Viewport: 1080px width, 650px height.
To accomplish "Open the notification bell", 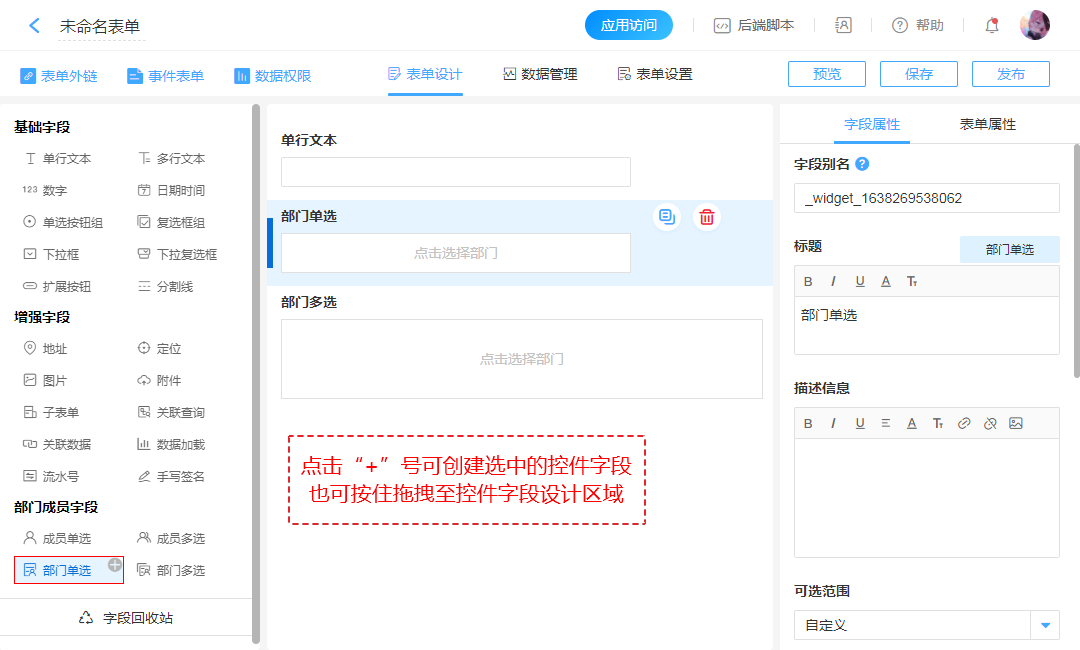I will pyautogui.click(x=992, y=26).
